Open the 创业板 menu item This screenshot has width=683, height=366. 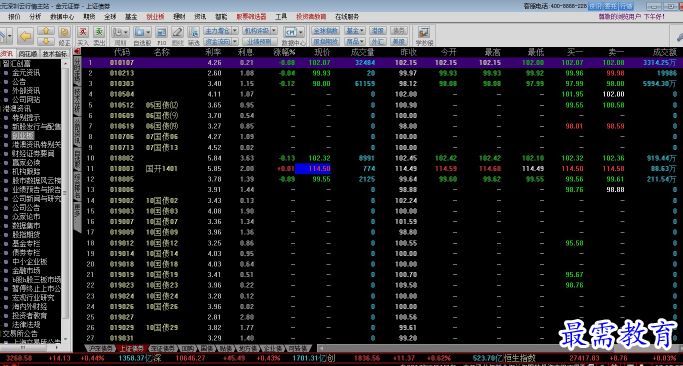[155, 17]
